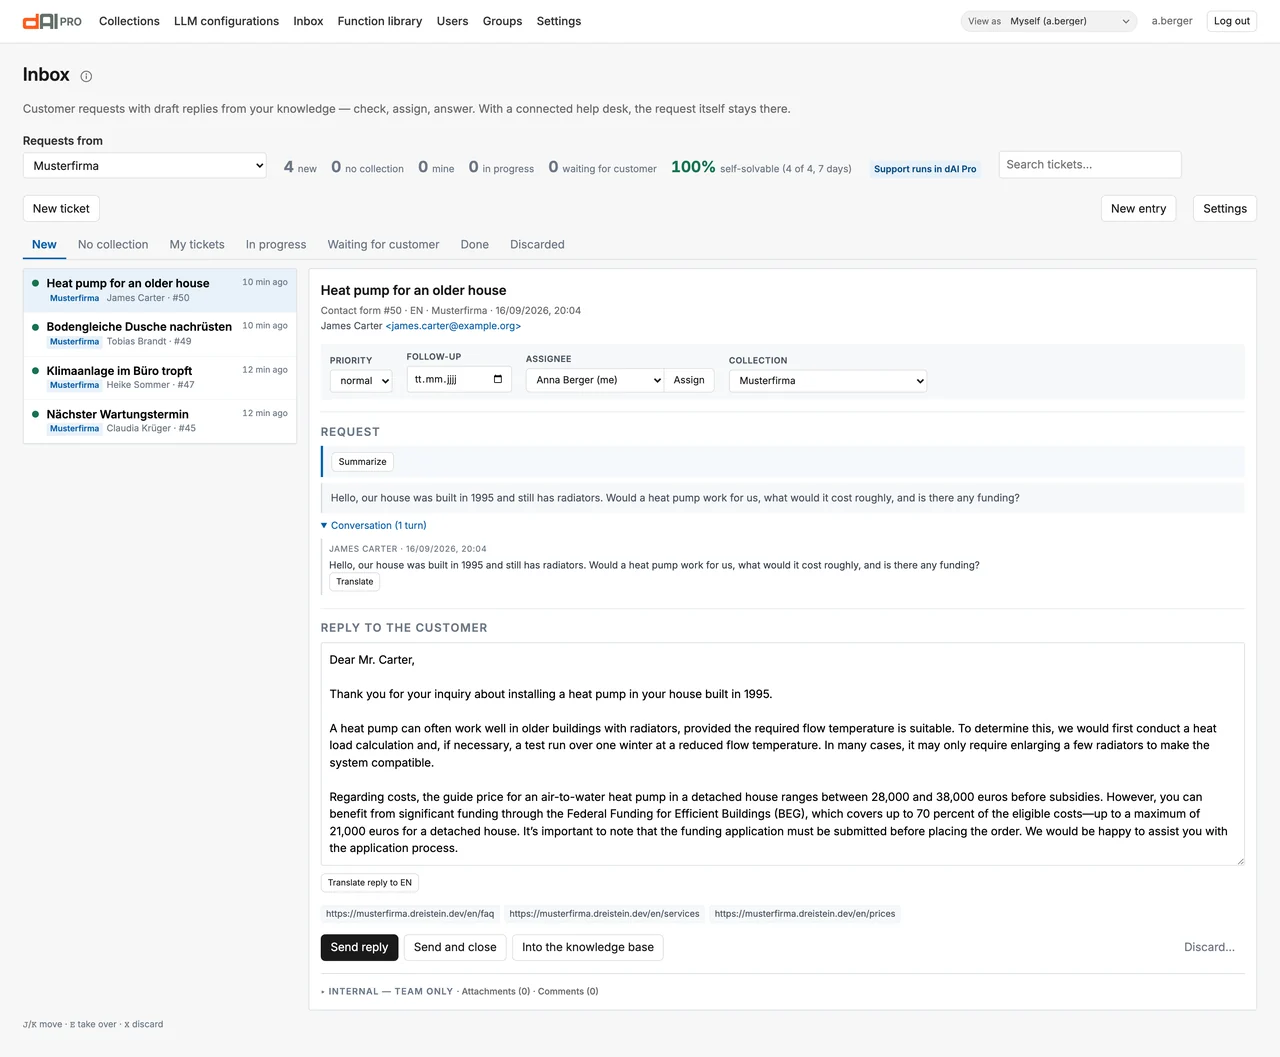Click inside the reply text area
The image size is (1280, 1057).
782,754
